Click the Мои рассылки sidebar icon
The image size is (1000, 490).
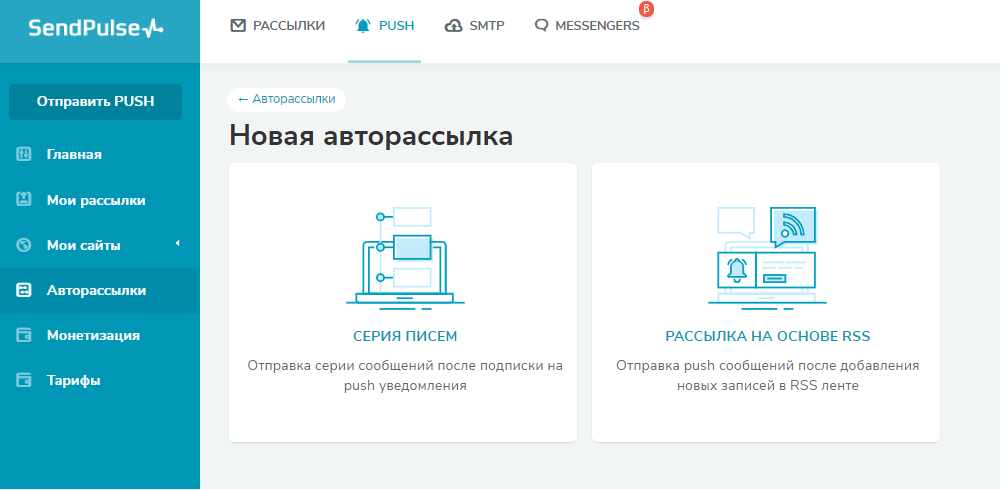pyautogui.click(x=24, y=200)
